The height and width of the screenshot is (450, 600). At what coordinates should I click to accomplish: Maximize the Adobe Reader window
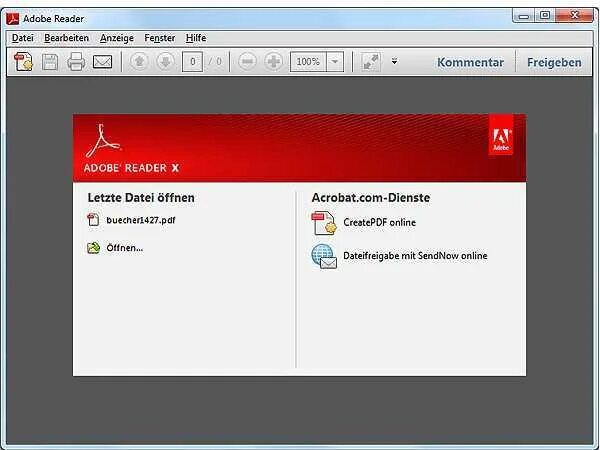point(545,16)
